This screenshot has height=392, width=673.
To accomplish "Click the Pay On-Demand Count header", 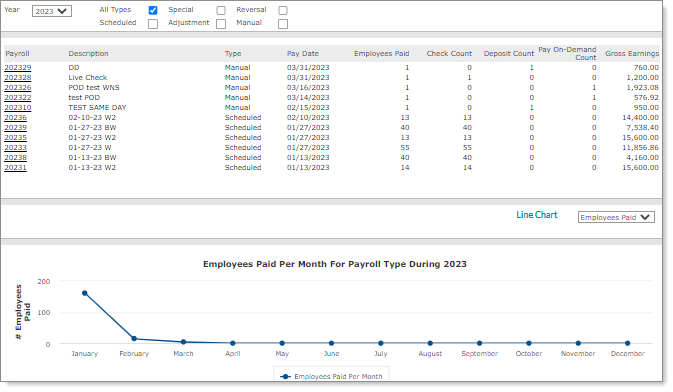I will 567,53.
